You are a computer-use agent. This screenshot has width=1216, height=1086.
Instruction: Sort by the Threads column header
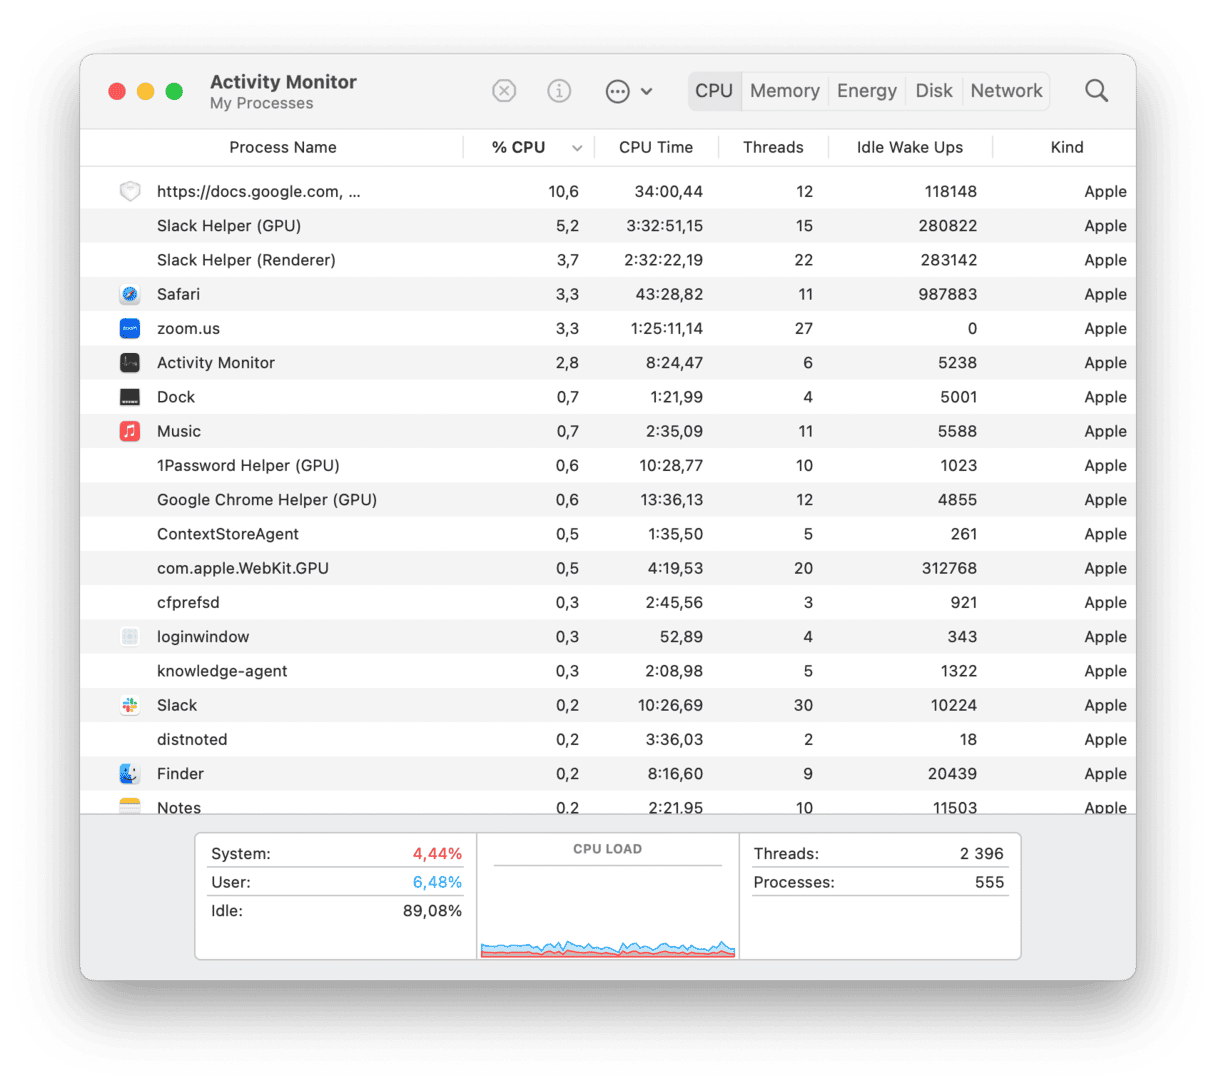pos(773,147)
